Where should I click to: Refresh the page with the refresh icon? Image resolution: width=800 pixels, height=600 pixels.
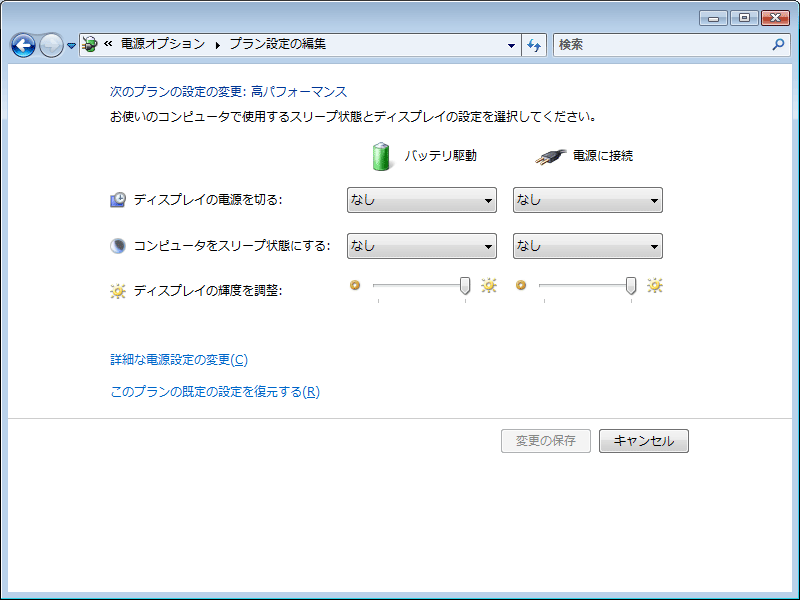pyautogui.click(x=534, y=45)
